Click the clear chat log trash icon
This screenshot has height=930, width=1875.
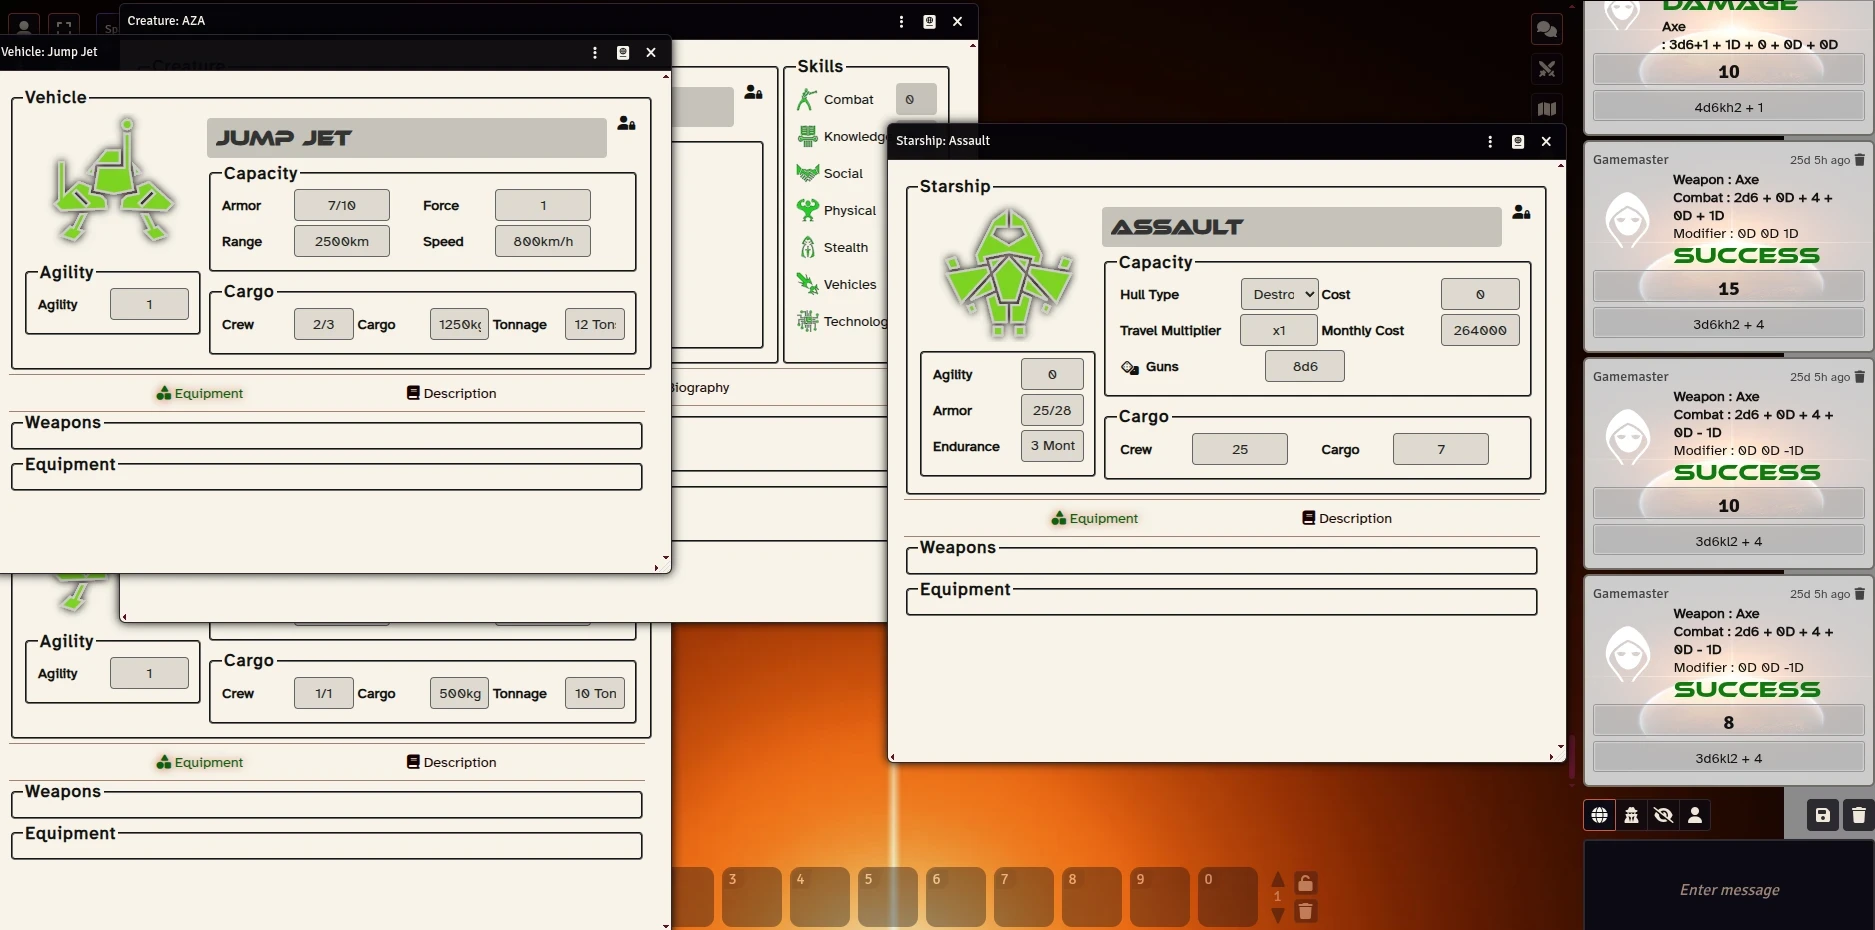(x=1858, y=815)
